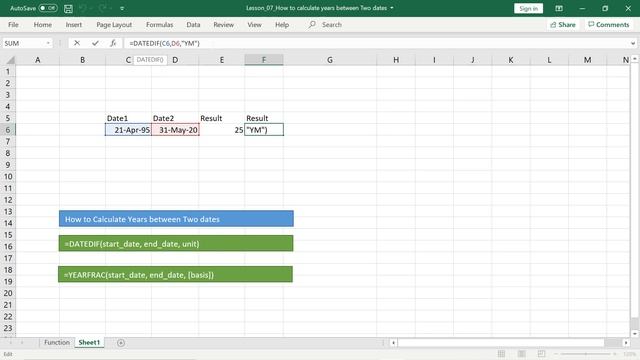This screenshot has width=640, height=360.
Task: Click the Insert Function fx icon
Action: 113,43
